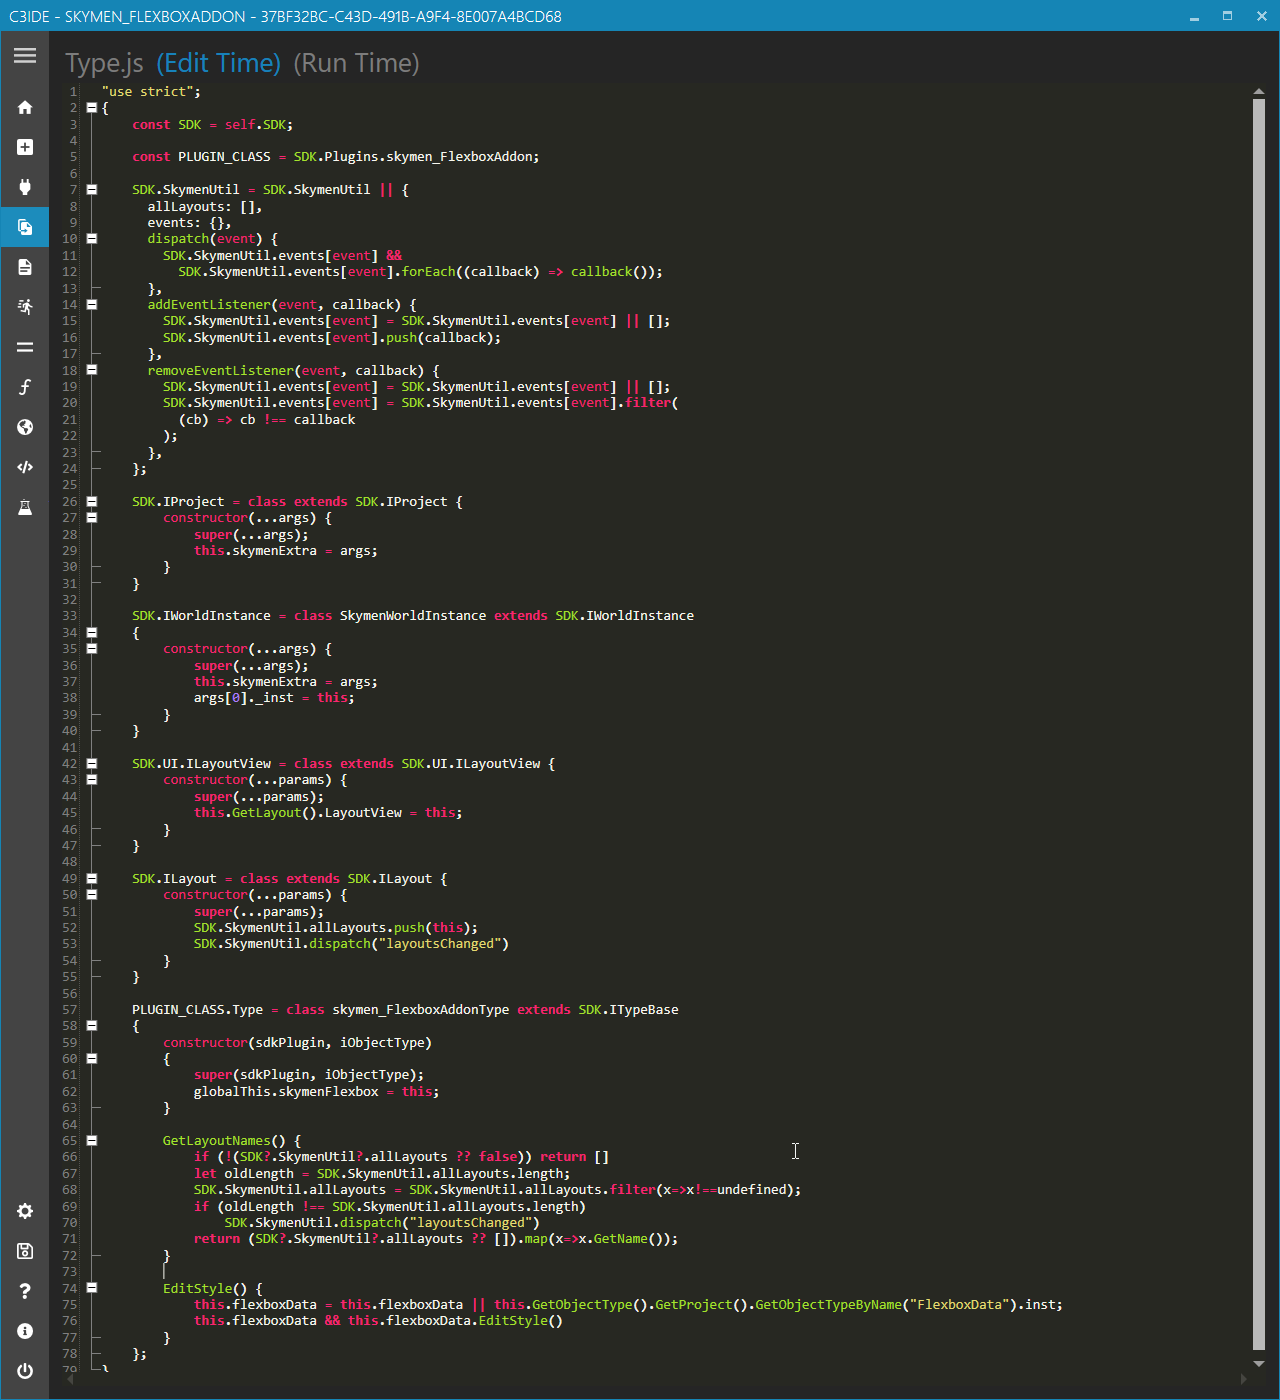The width and height of the screenshot is (1280, 1400).
Task: Click the power (exit) button
Action: point(25,1371)
